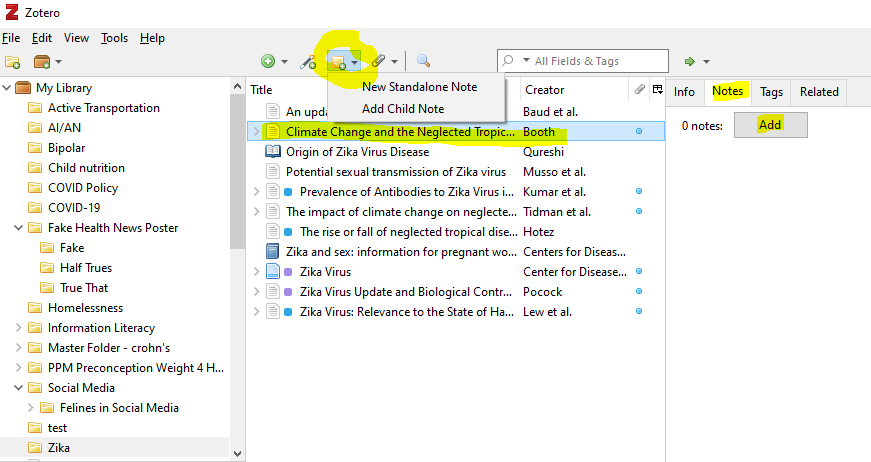Select the test collection

click(x=57, y=428)
